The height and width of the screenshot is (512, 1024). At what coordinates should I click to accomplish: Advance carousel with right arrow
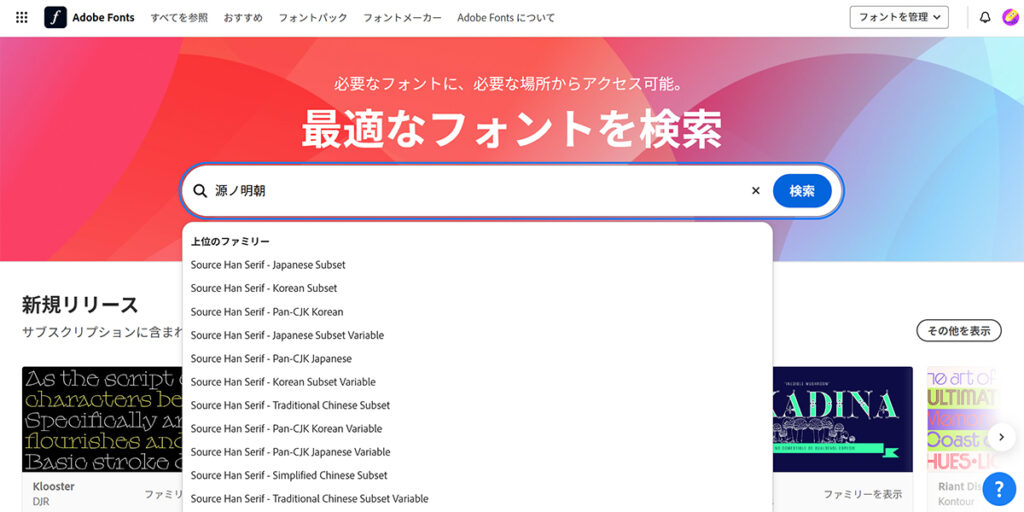point(1002,437)
